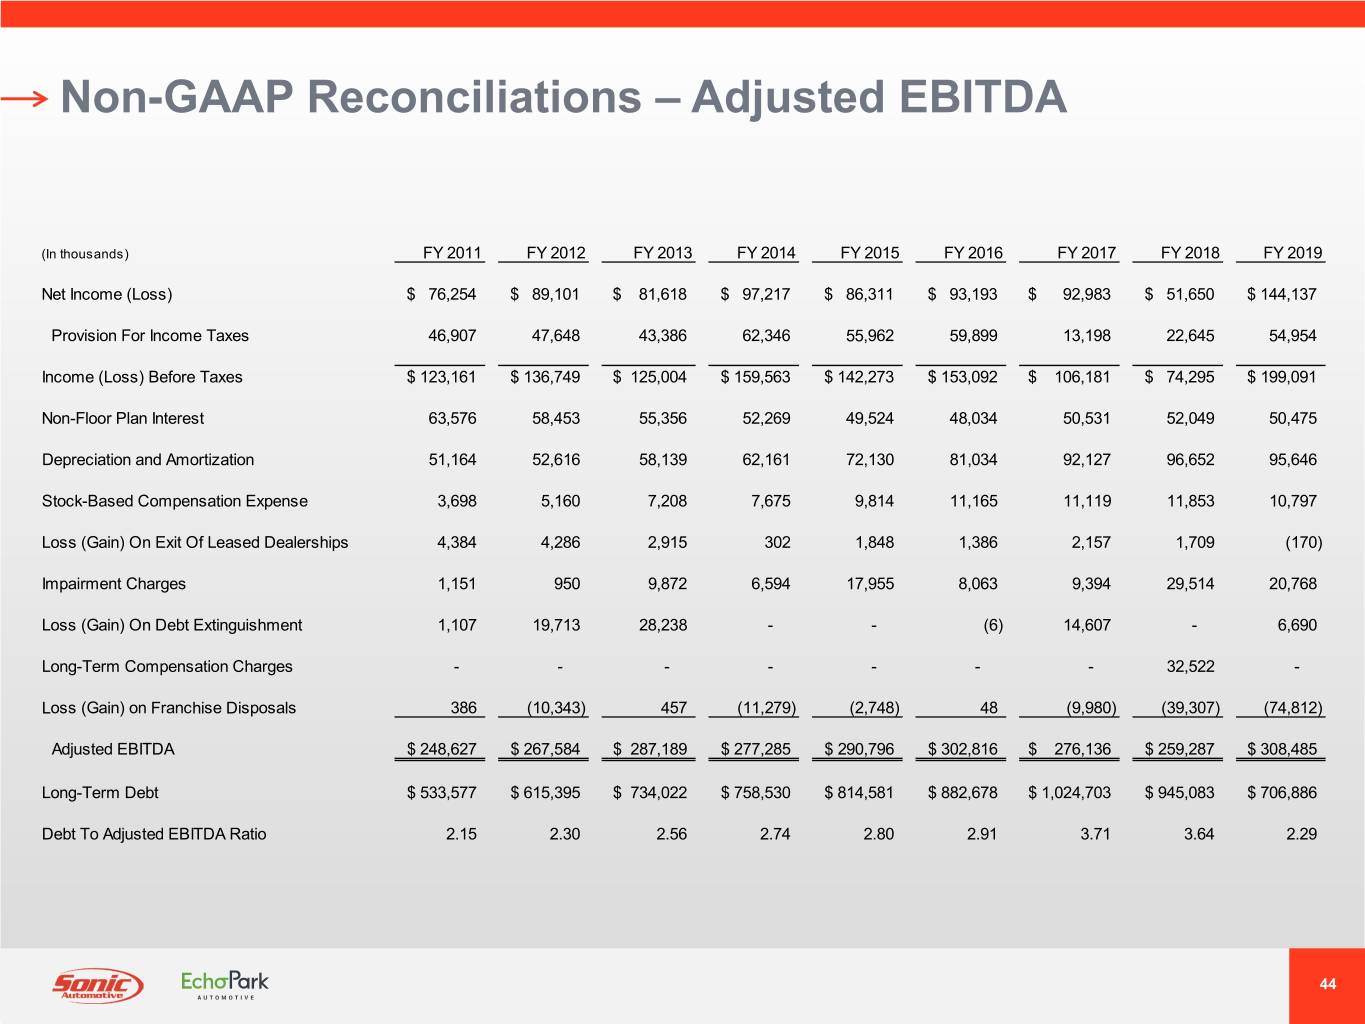
Task: Select the FY 2019 Adjusted EBITDA value $308,485
Action: 1282,749
